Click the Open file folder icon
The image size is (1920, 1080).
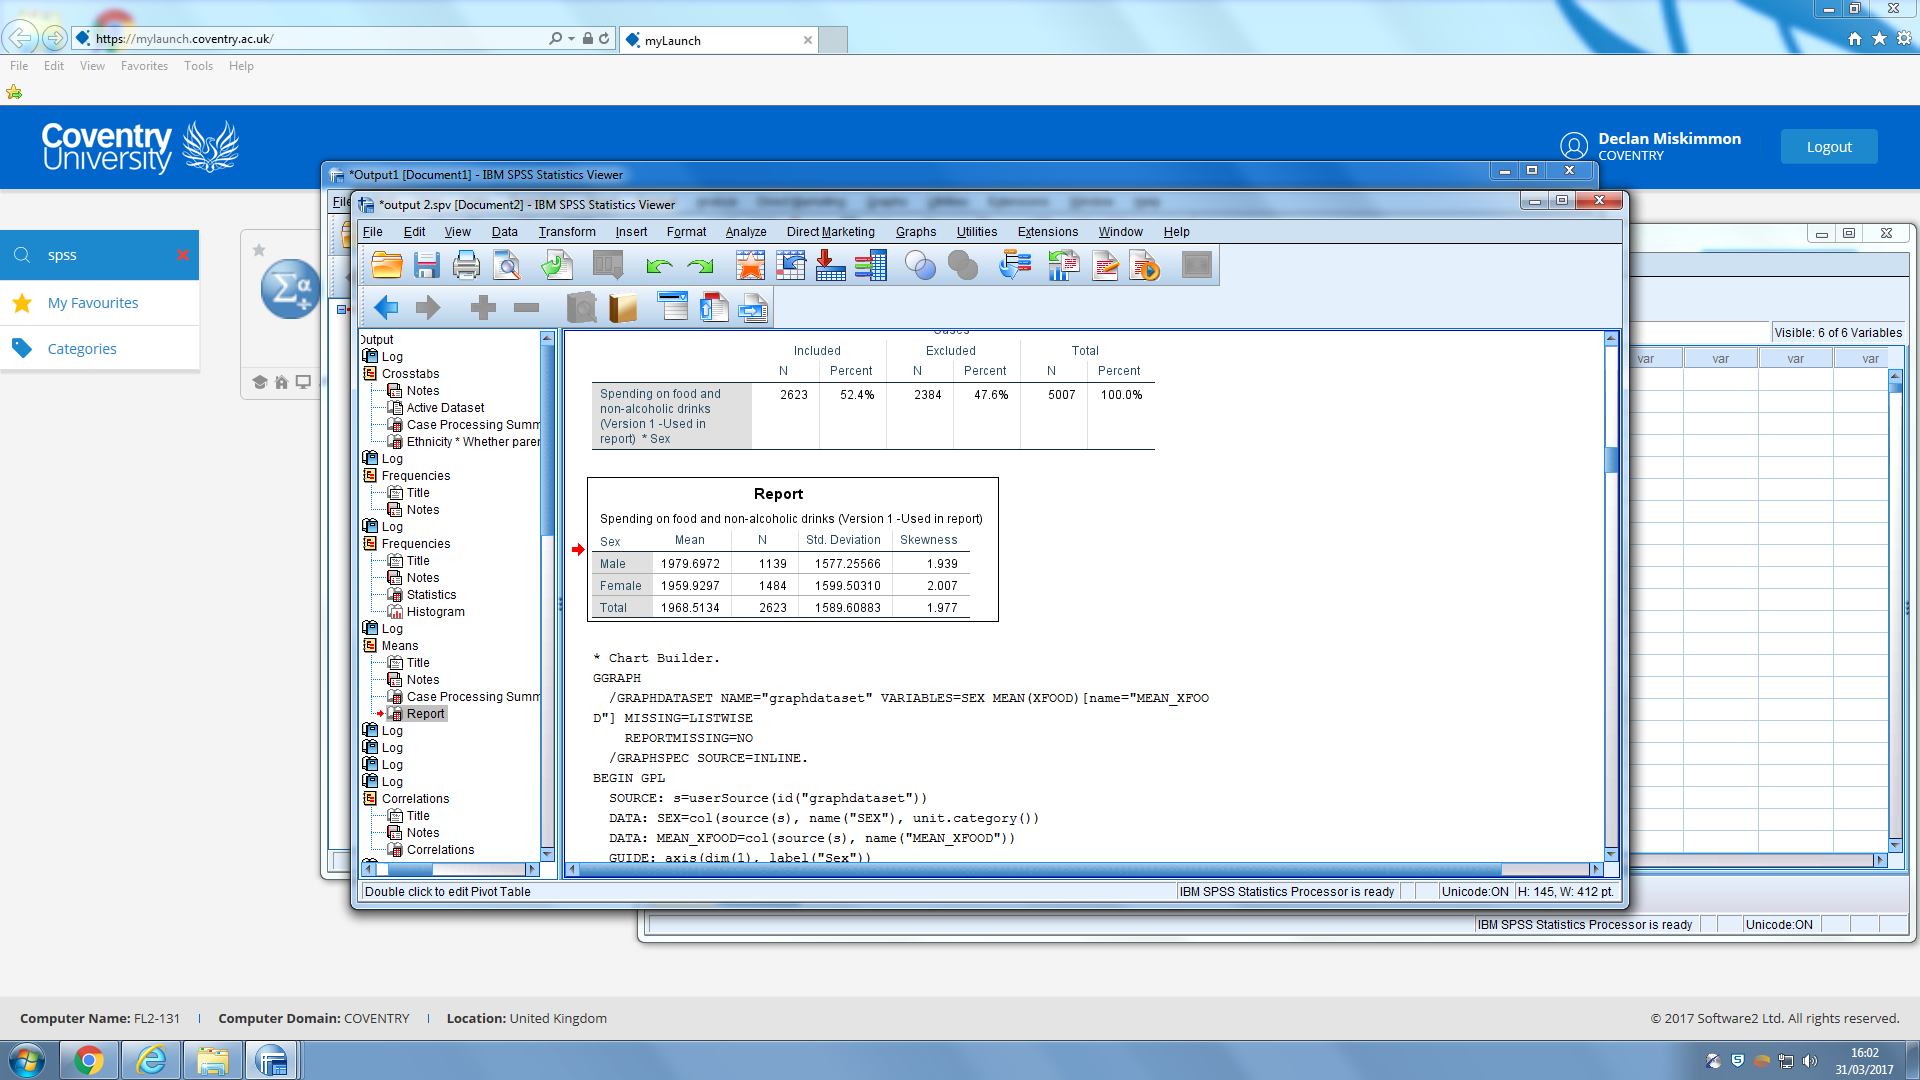click(387, 266)
